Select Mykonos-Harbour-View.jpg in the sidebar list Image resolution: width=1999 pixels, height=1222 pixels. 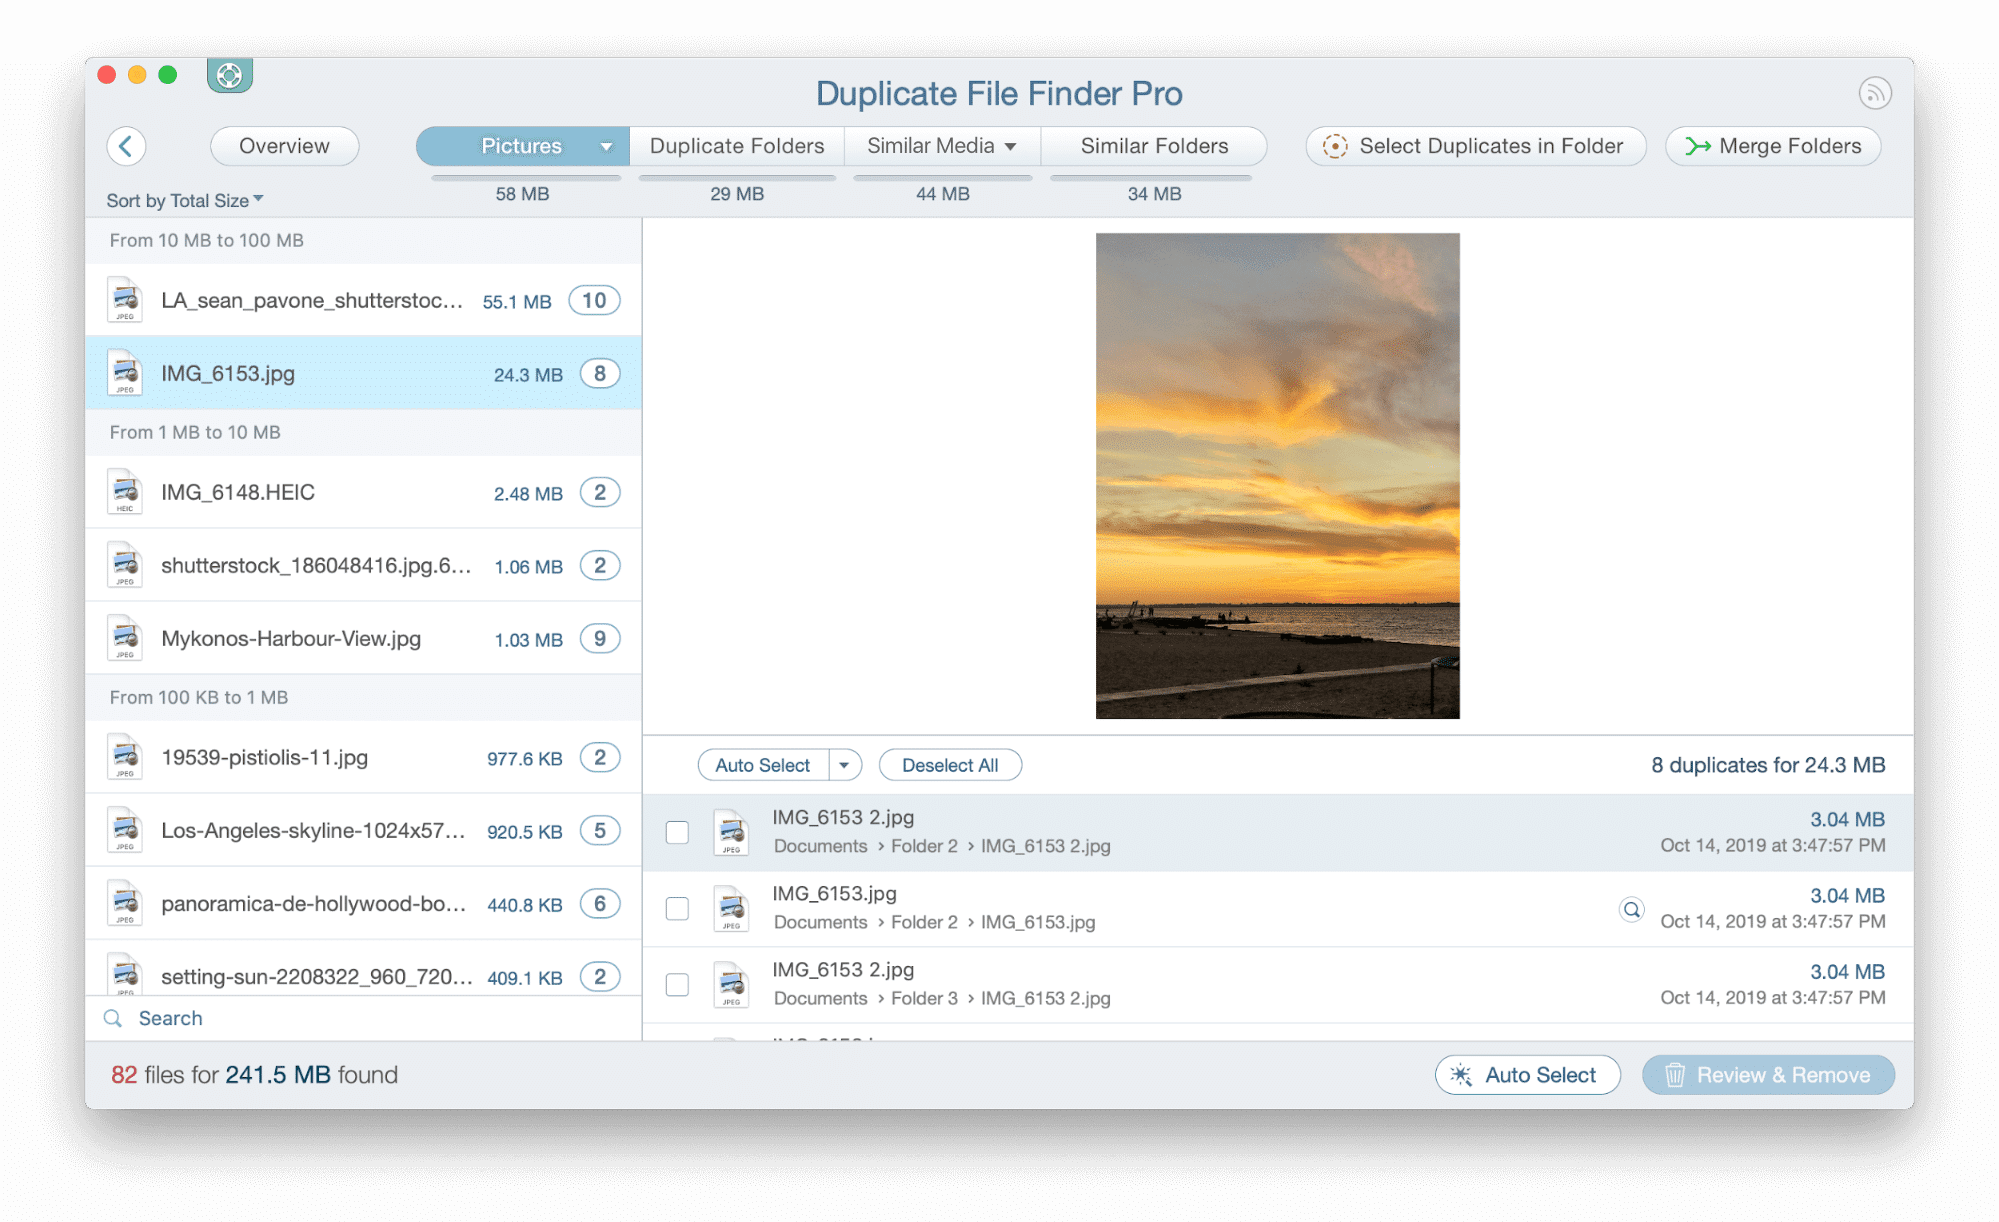[x=290, y=638]
